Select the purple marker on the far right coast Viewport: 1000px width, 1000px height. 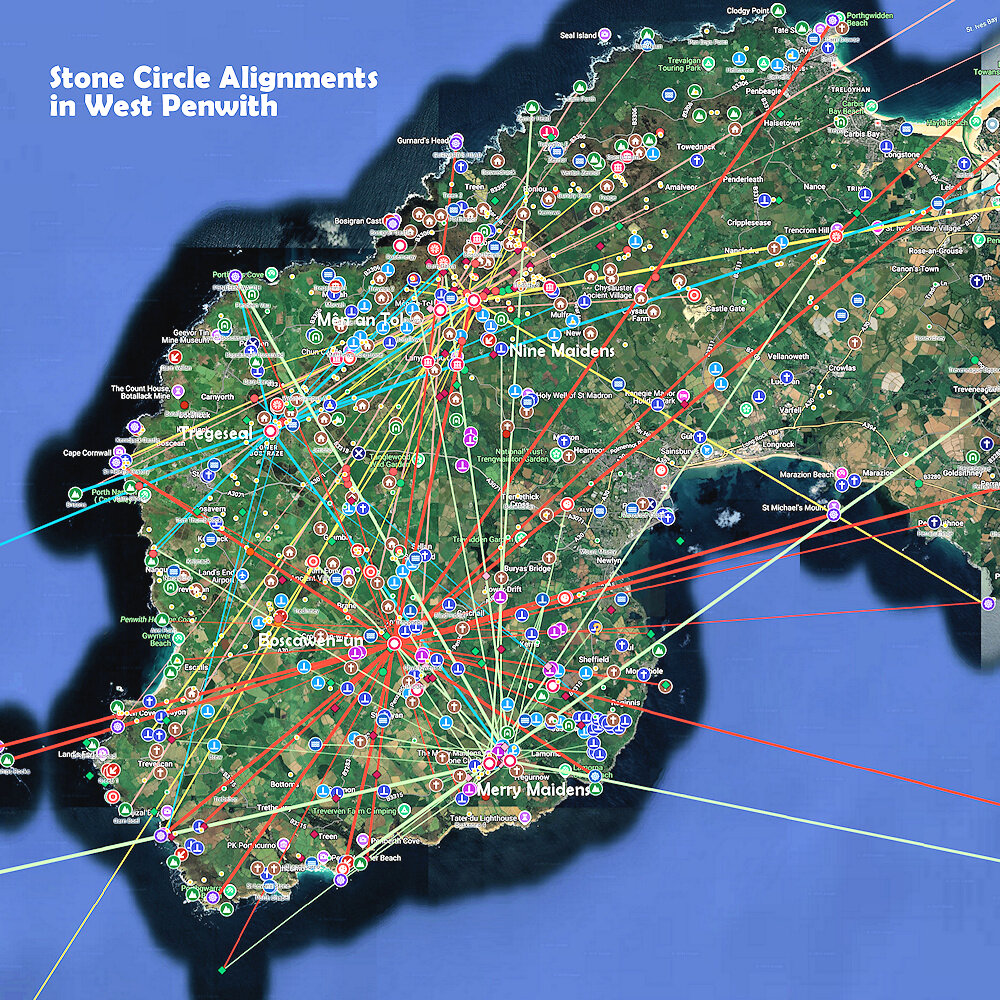[989, 603]
